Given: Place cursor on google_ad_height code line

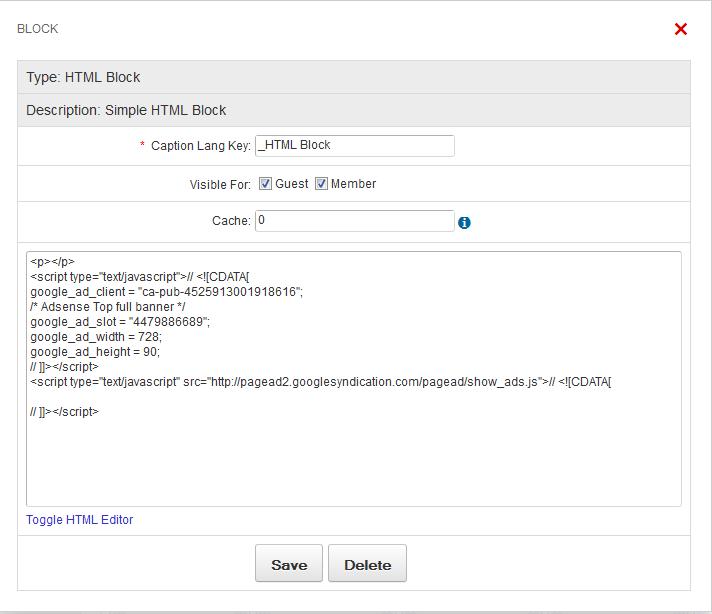Looking at the screenshot, I should (x=95, y=352).
